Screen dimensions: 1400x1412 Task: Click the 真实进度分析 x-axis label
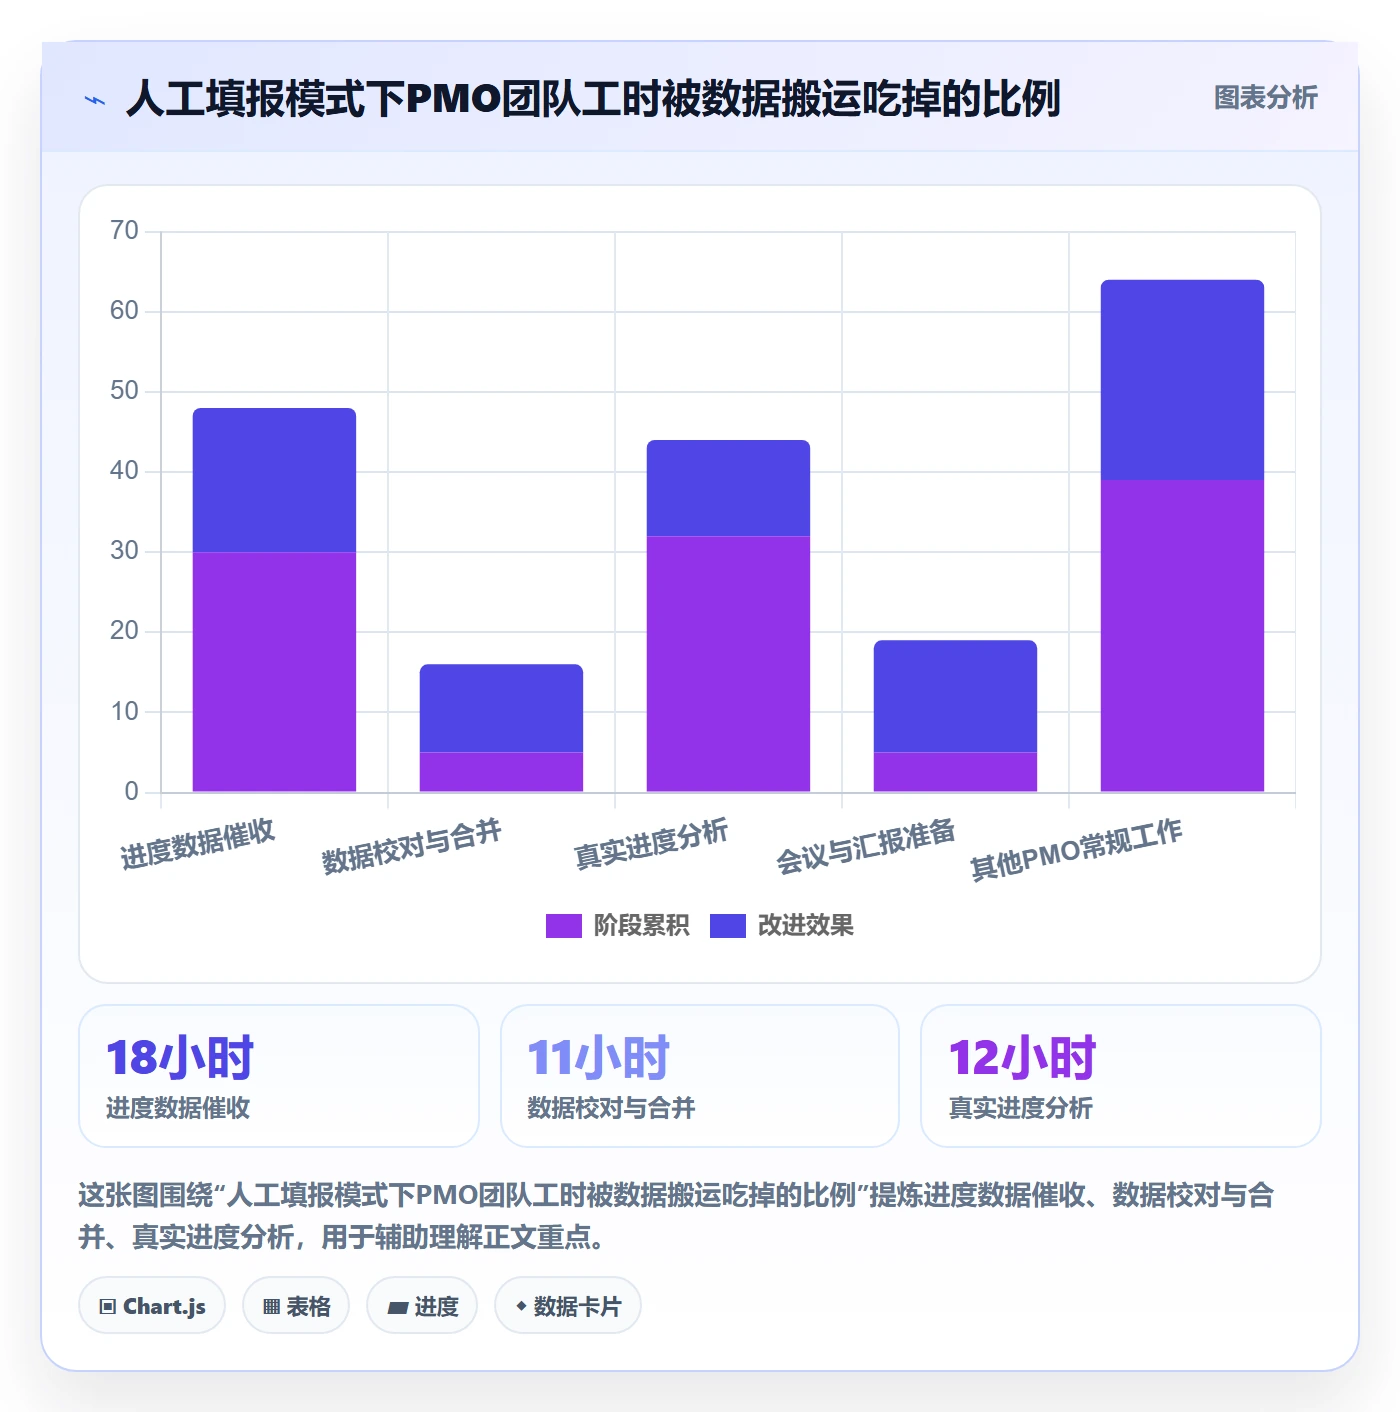(651, 845)
